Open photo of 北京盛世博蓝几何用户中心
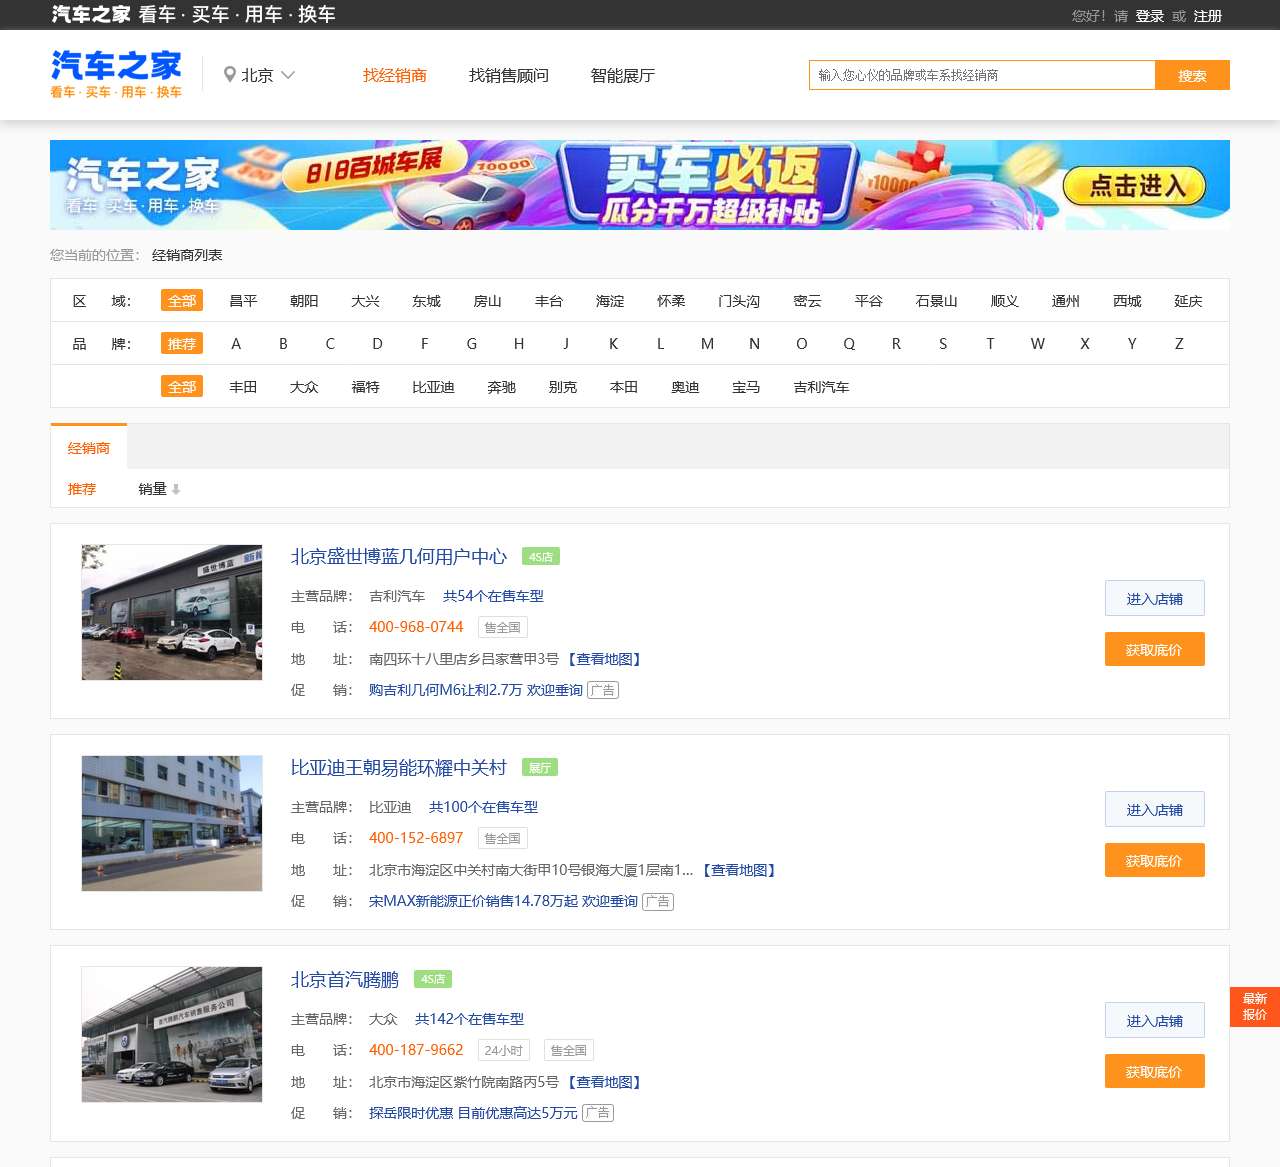 (172, 612)
